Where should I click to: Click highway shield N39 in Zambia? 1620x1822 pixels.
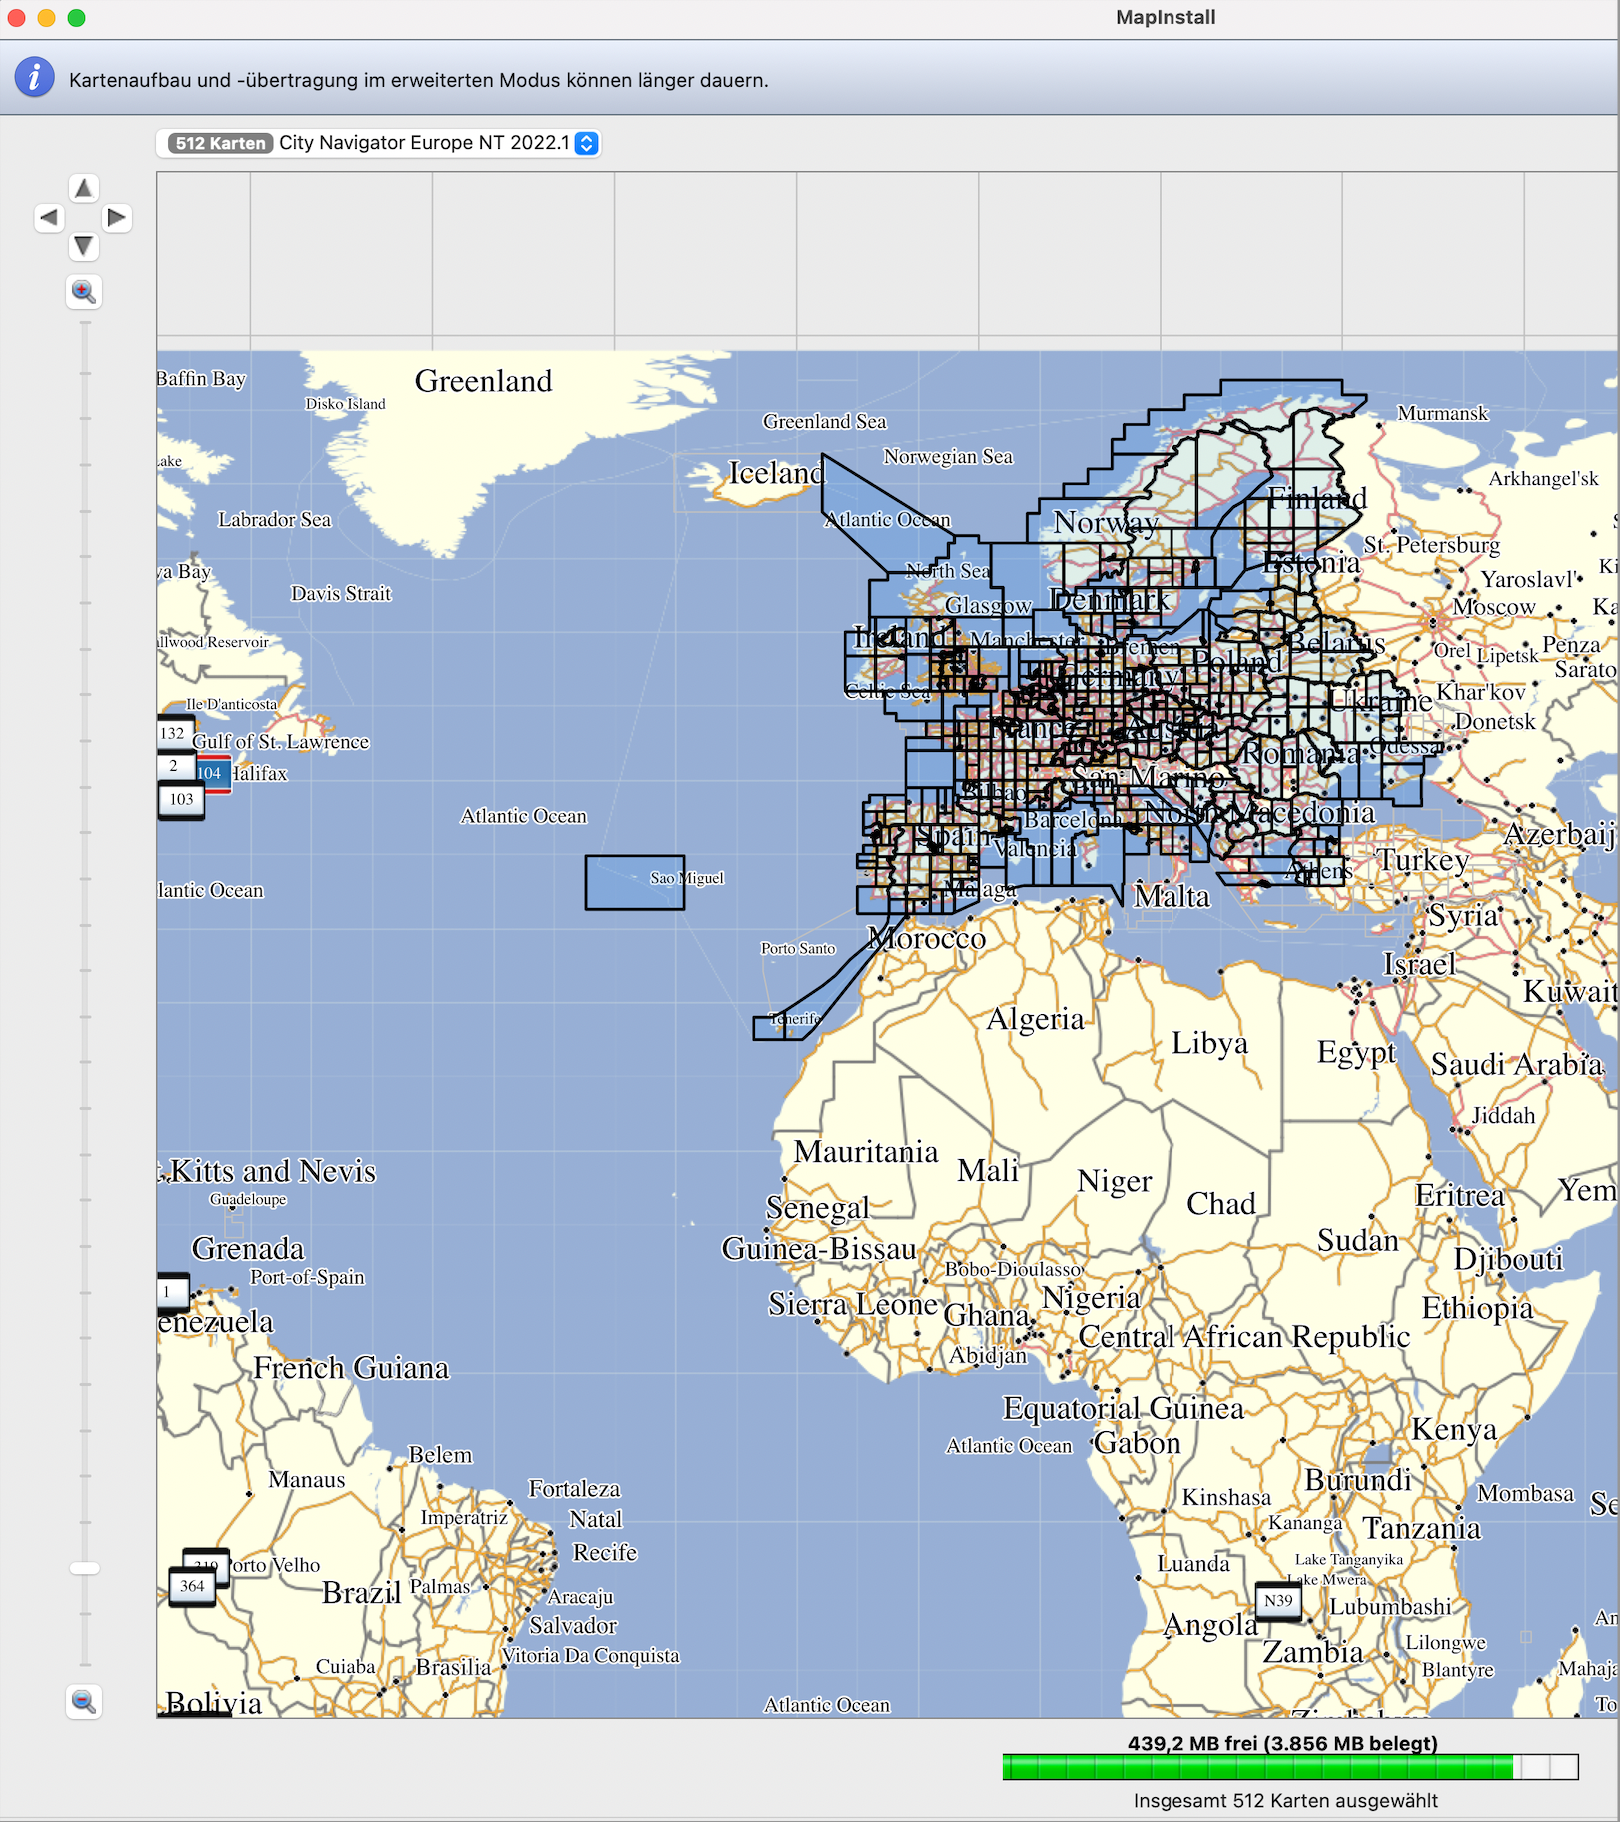tap(1278, 1600)
